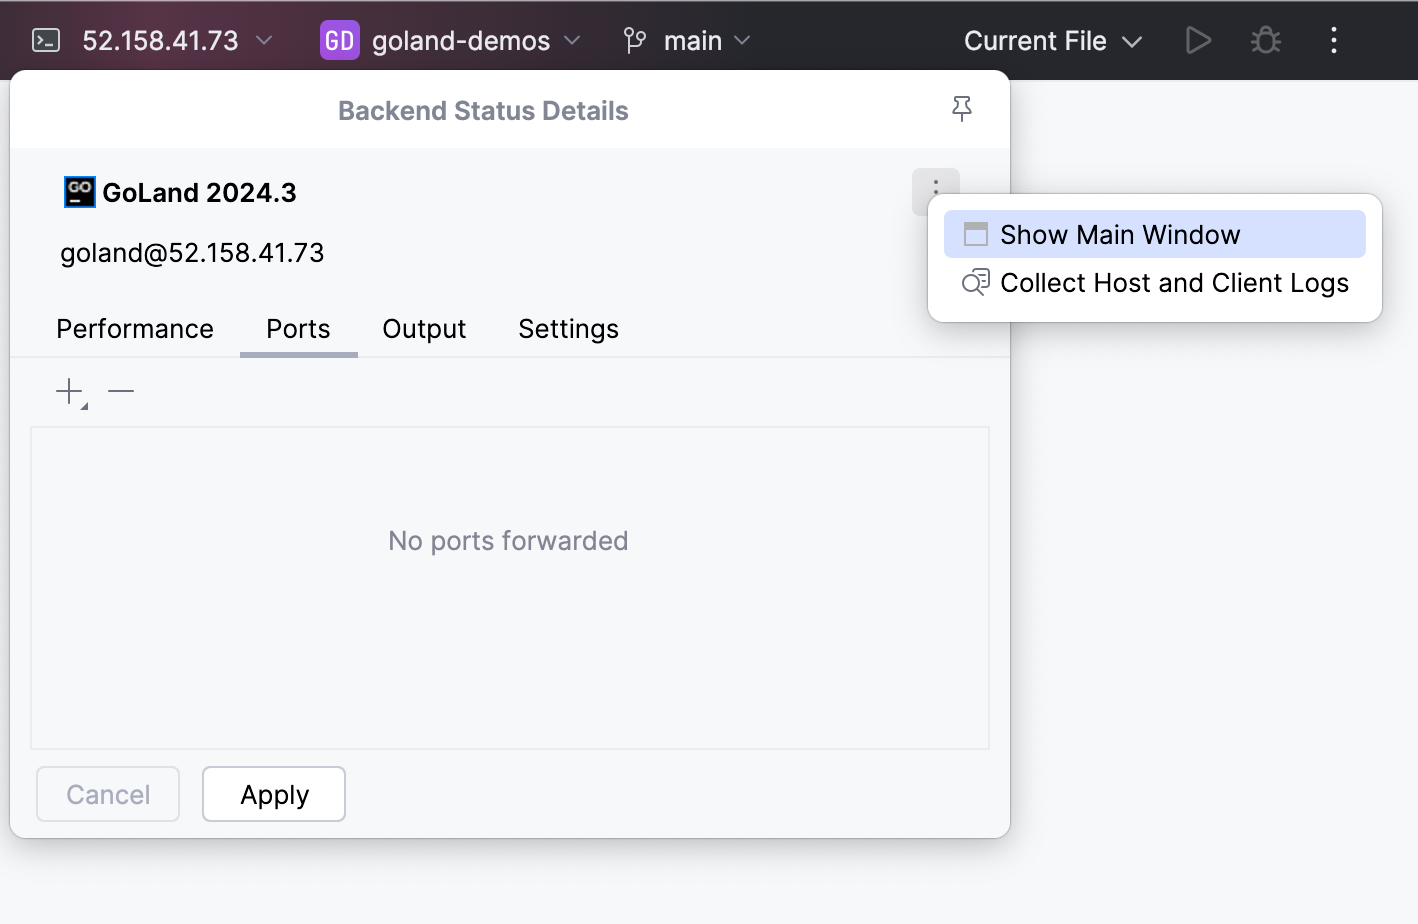Open the terminal icon in the title bar

tap(45, 40)
